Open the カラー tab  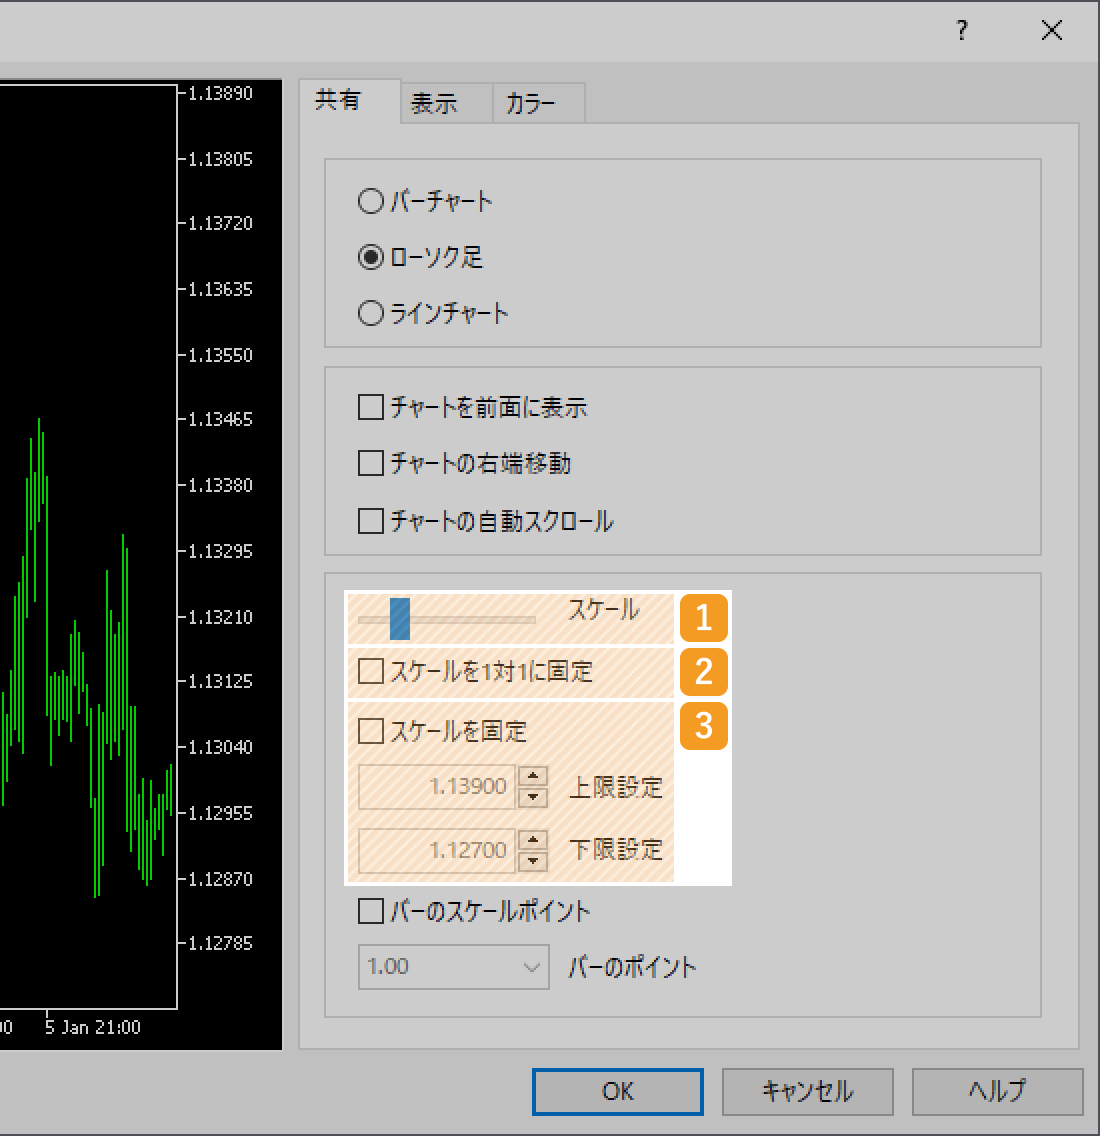539,104
